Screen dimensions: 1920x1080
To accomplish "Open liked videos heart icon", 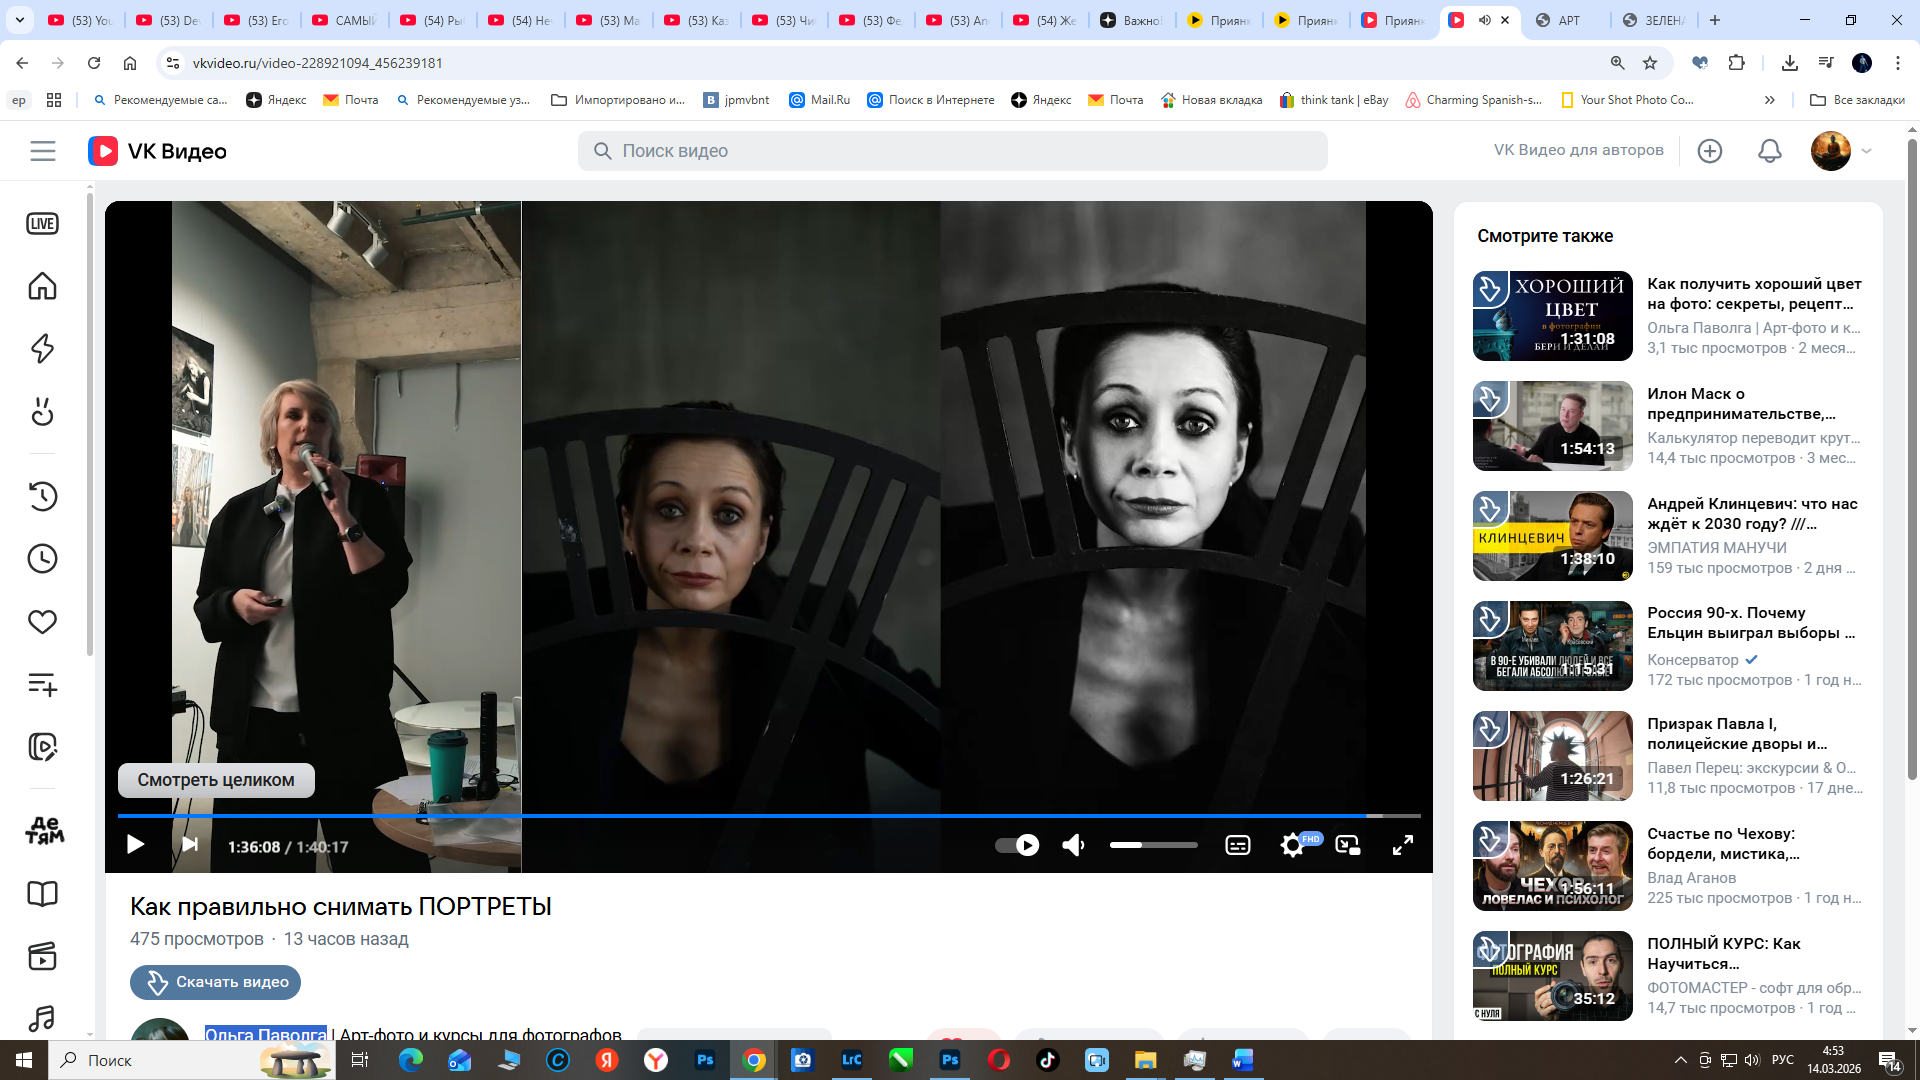I will [42, 622].
